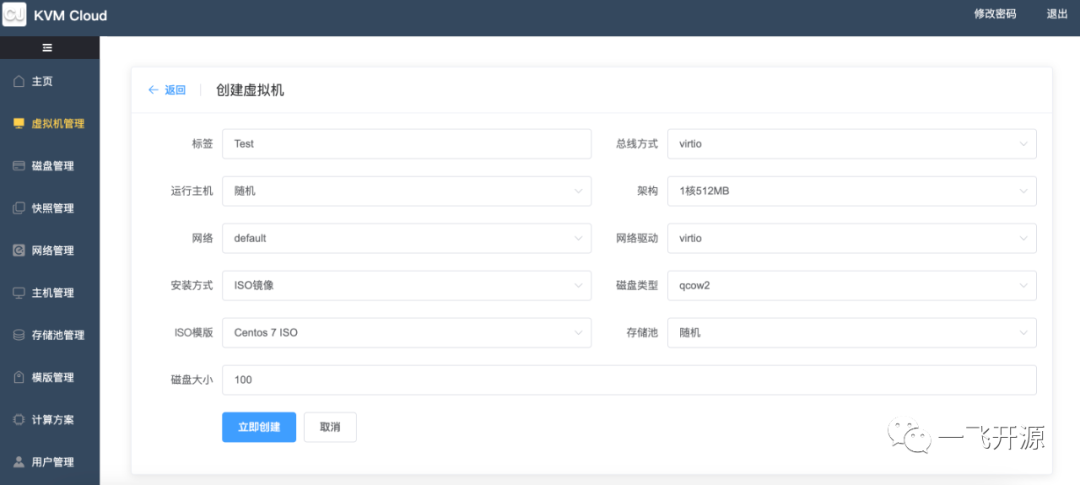Open the ISO模版 dropdown showing Centos 7 ISO

point(406,333)
